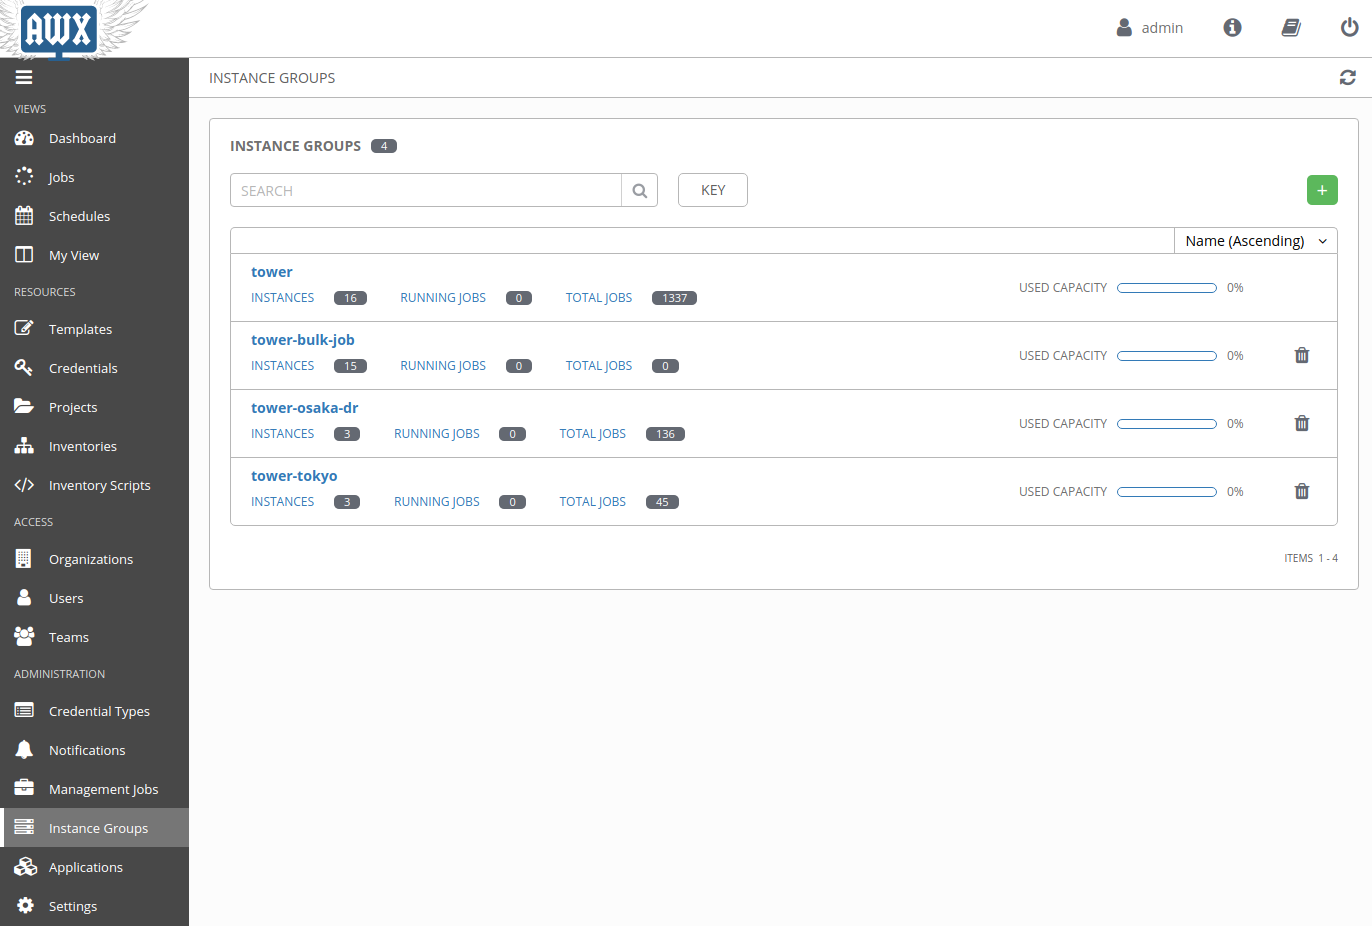Click the Projects folder icon
Viewport: 1372px width, 926px height.
point(24,407)
